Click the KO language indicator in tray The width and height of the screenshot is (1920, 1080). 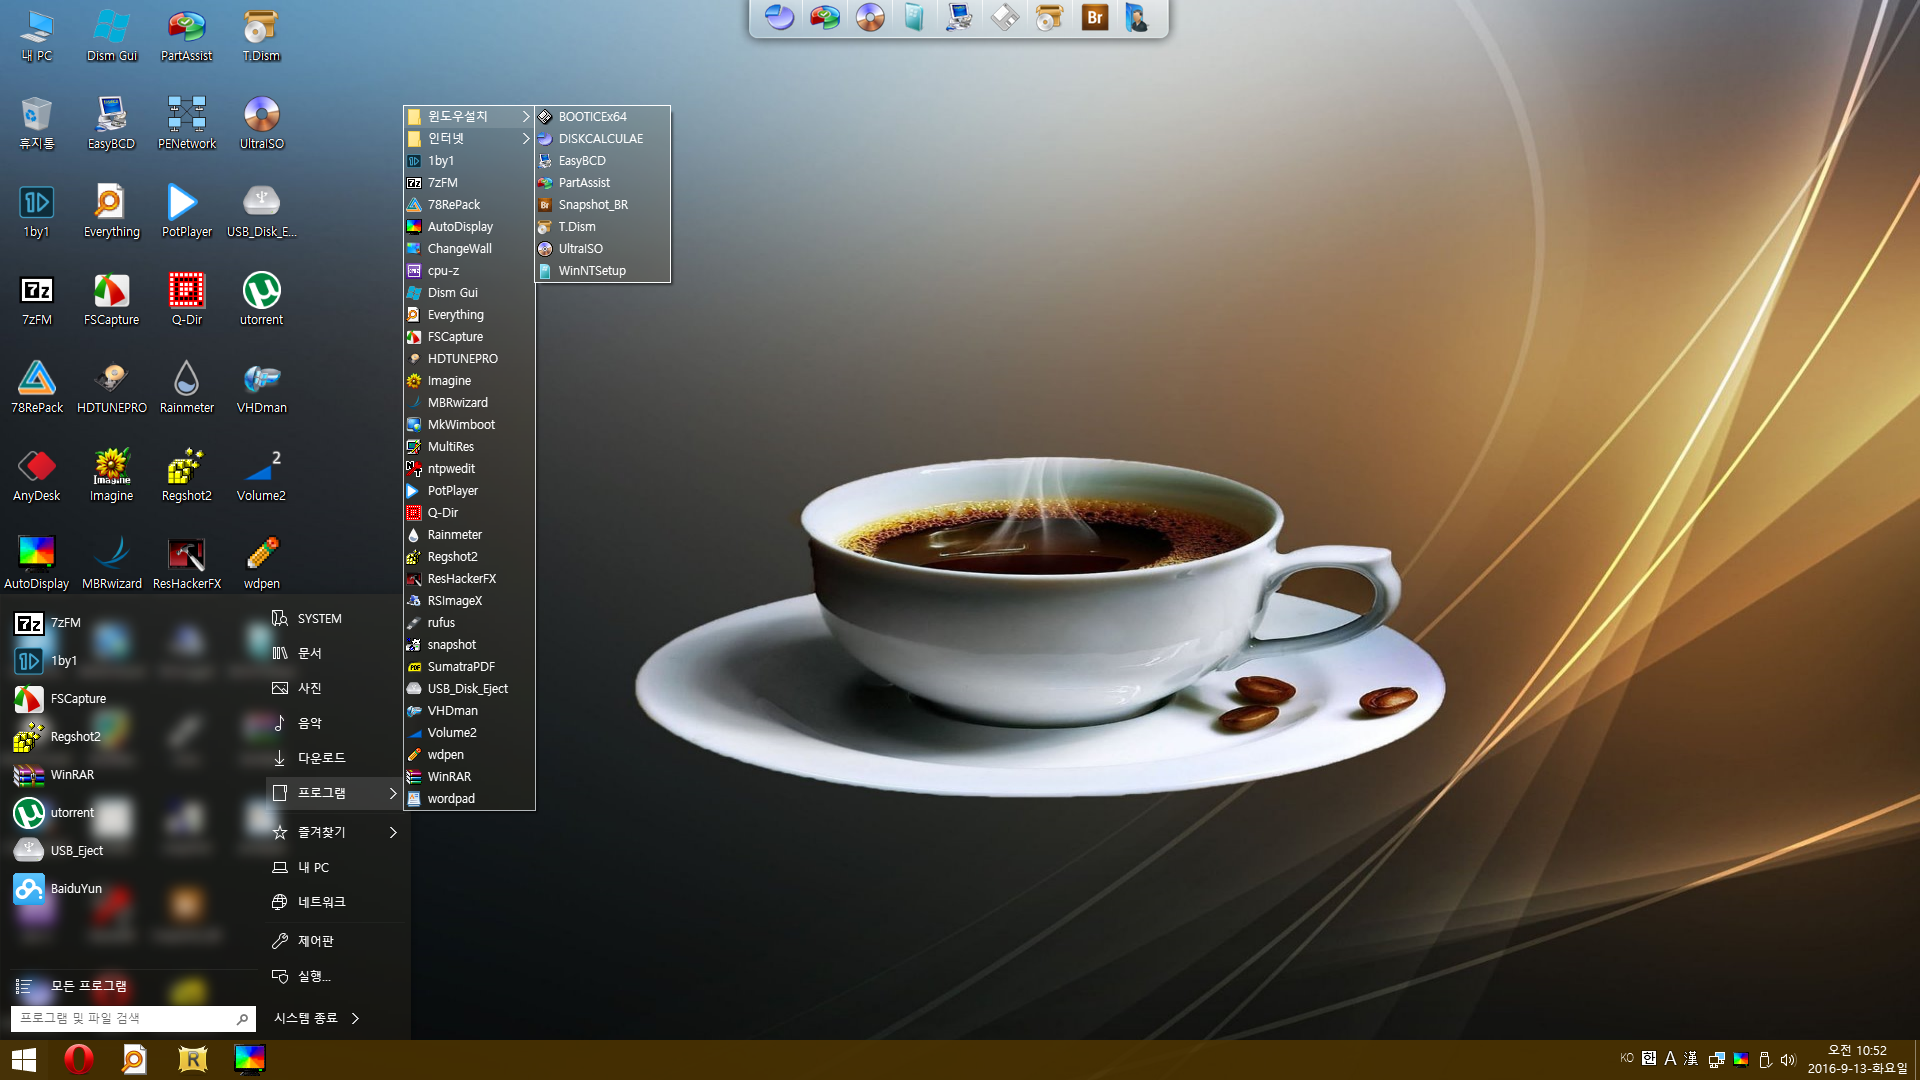(1626, 1058)
